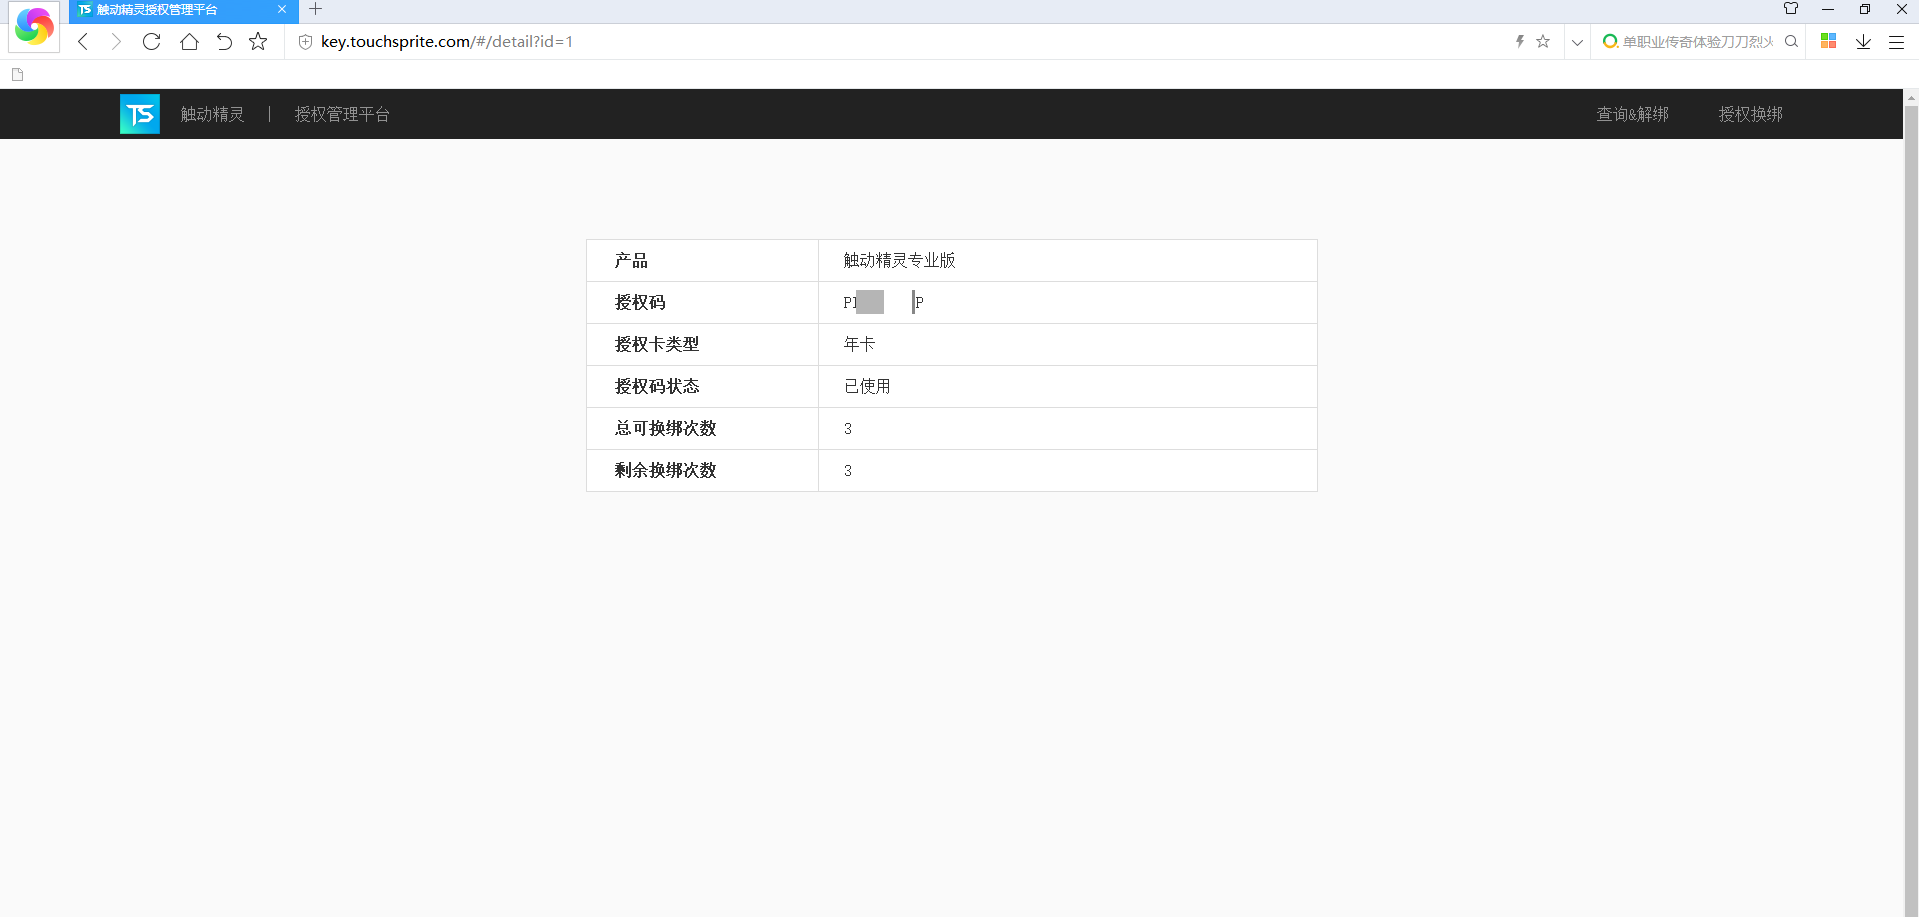Open the 授权换绑 menu item

[1750, 114]
